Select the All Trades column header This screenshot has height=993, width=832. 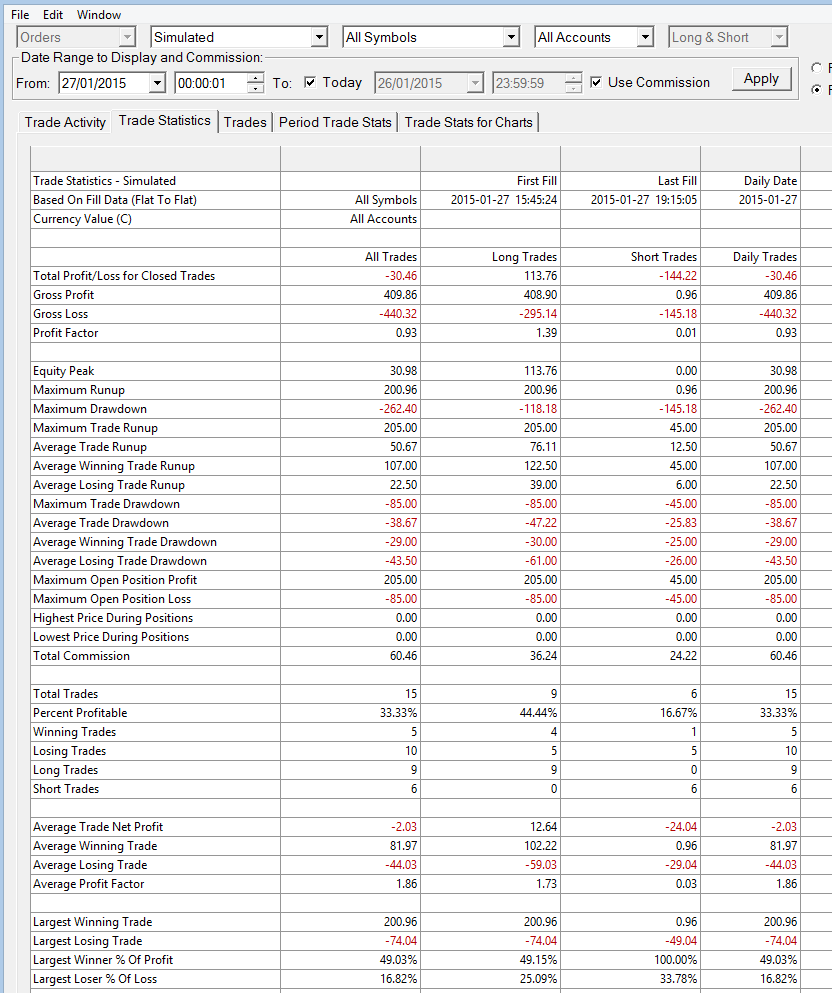pos(391,256)
